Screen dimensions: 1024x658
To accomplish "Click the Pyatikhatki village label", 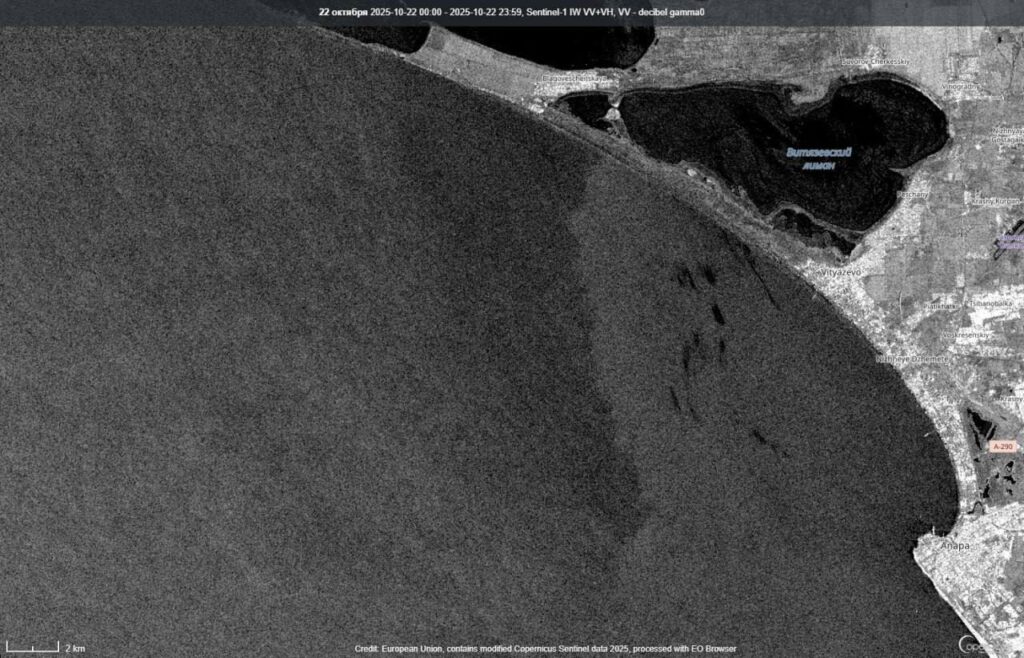I will tap(940, 304).
